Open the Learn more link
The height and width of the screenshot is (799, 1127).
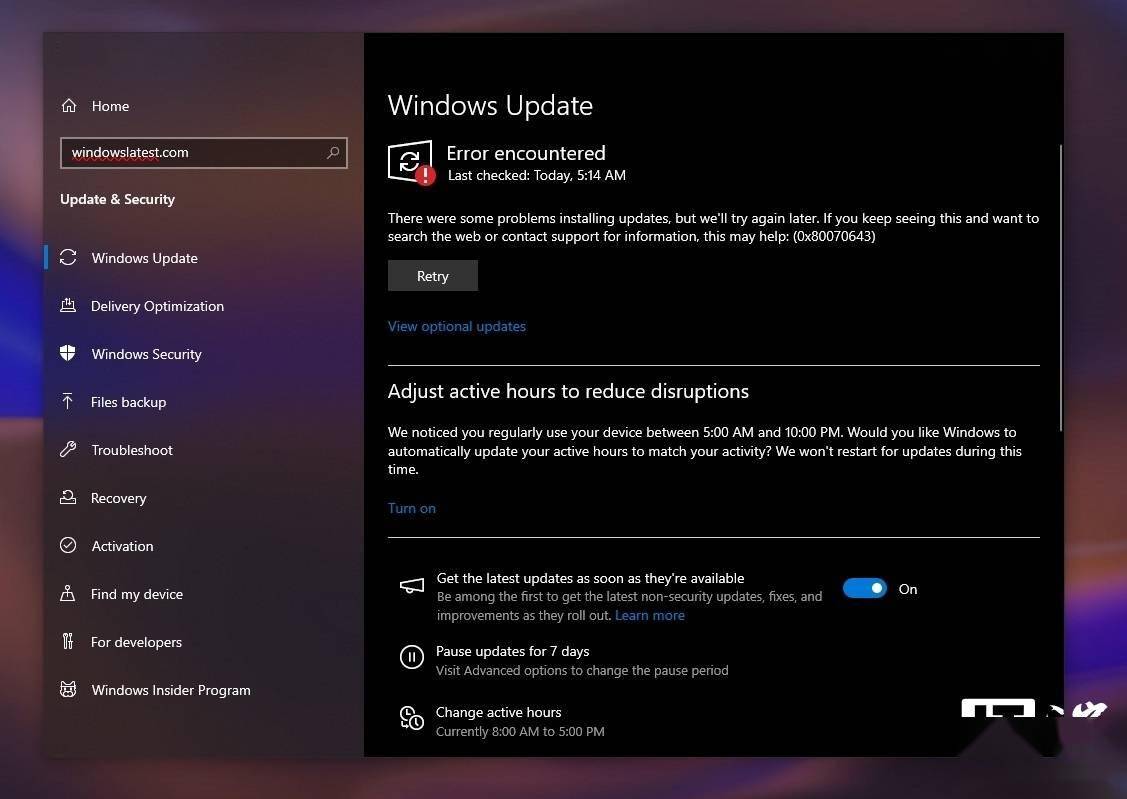click(x=650, y=615)
